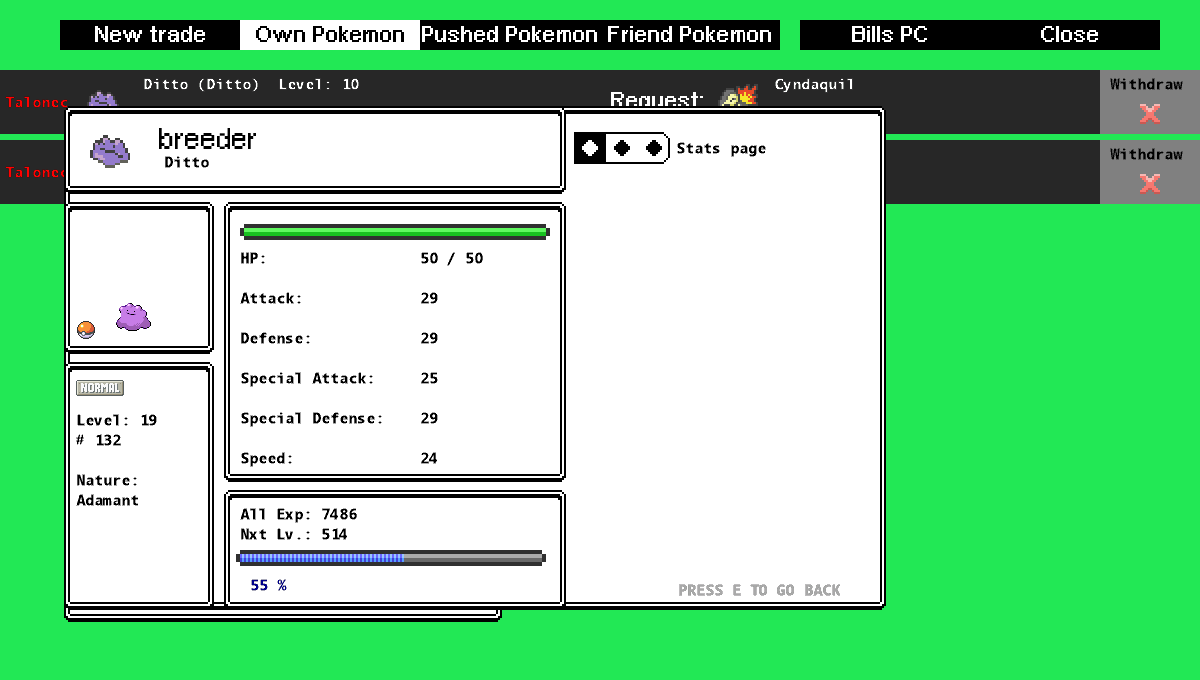Open Bills PC

point(889,35)
